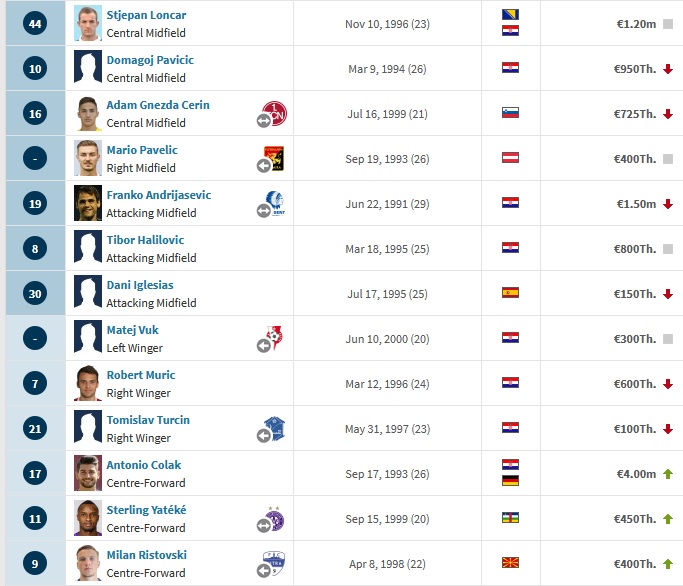Click the €1.50m market value link
Image resolution: width=683 pixels, height=586 pixels.
click(x=636, y=204)
